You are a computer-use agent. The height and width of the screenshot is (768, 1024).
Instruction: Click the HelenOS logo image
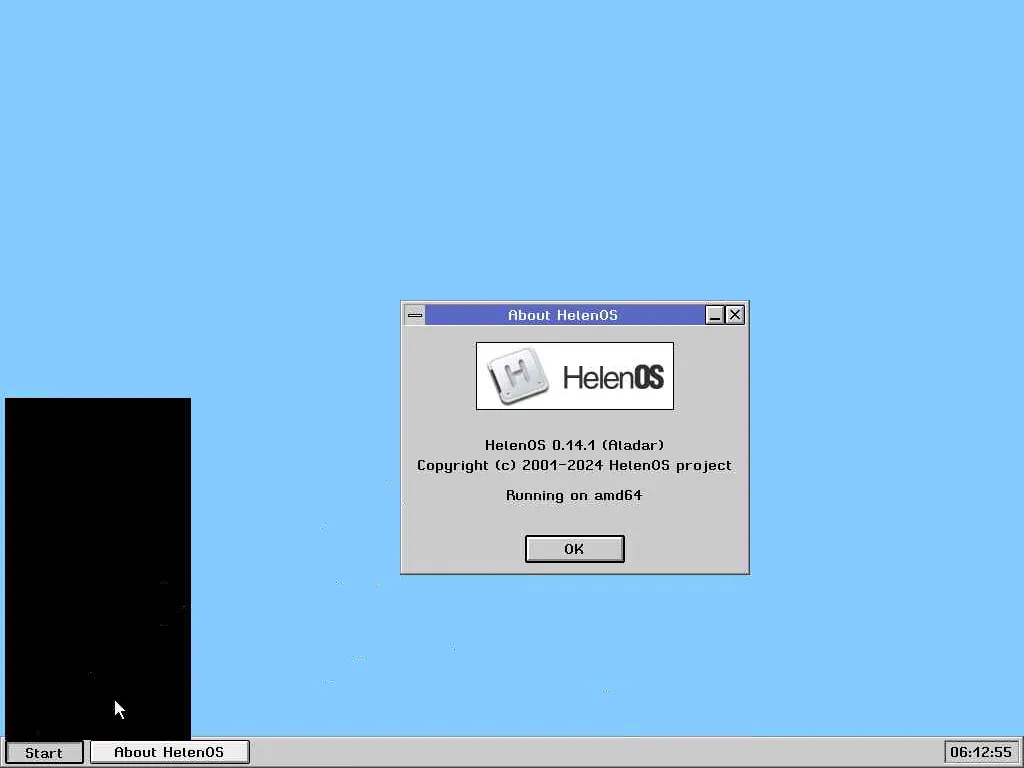click(x=575, y=376)
